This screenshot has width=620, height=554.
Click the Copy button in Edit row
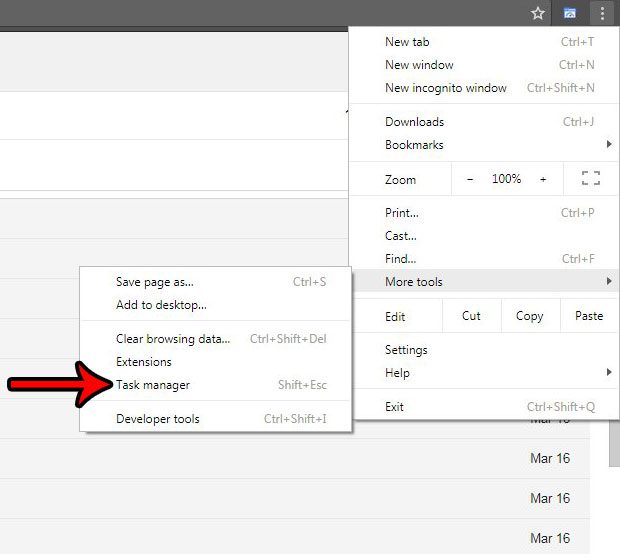(529, 316)
